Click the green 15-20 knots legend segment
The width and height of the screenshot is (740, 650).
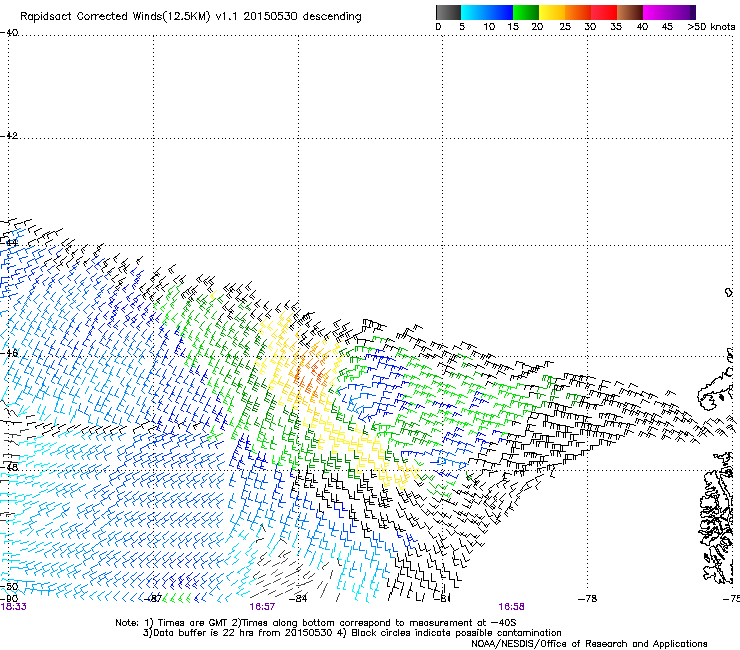(x=526, y=12)
